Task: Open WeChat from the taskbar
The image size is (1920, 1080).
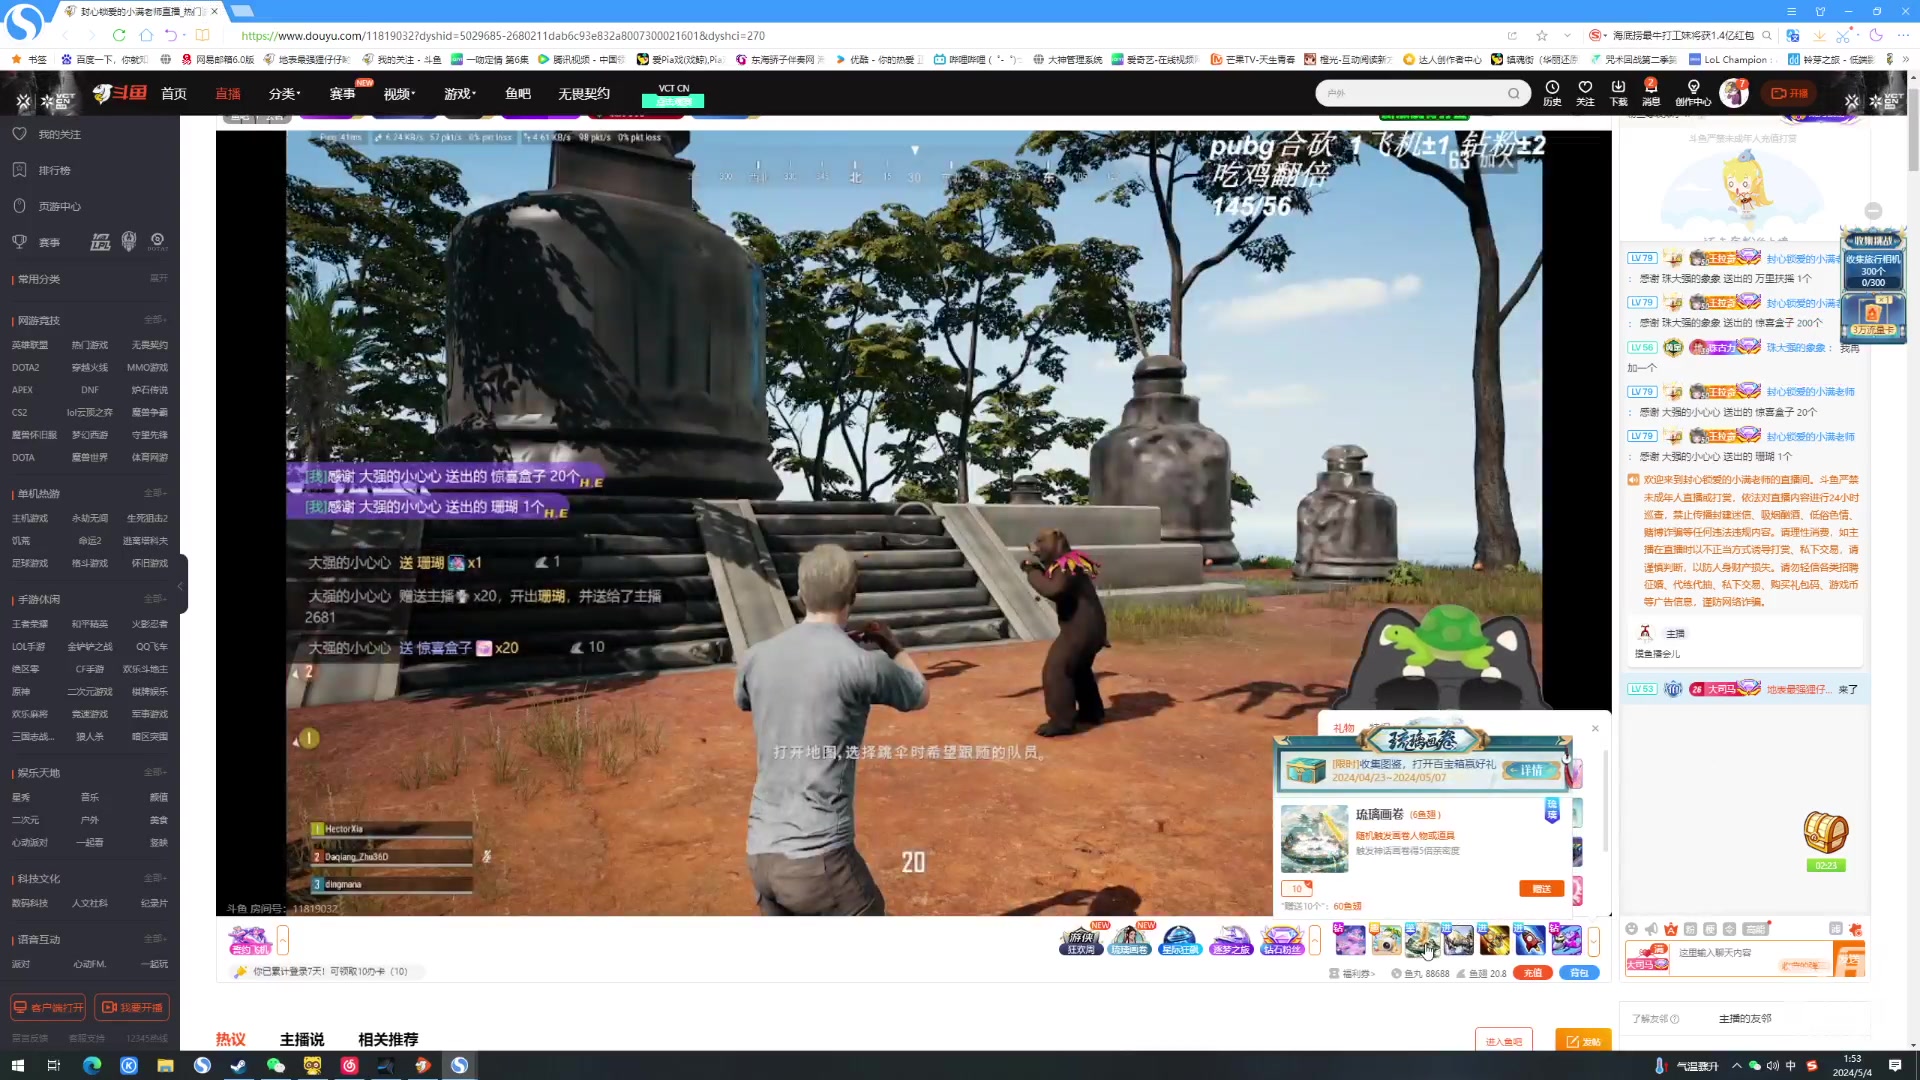Action: click(x=276, y=1065)
